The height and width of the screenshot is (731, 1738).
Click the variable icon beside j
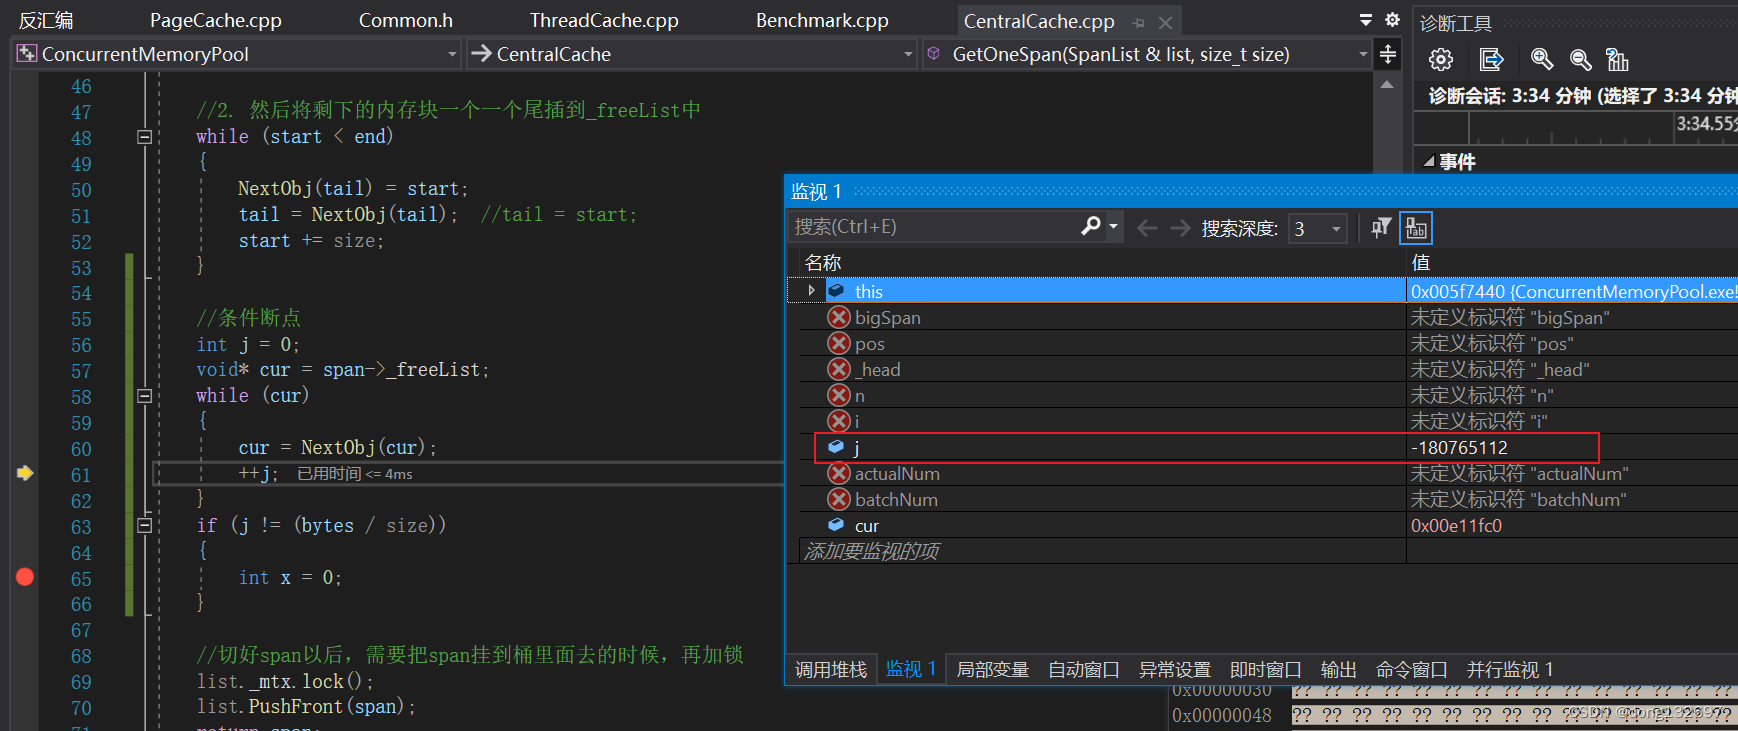click(x=836, y=447)
